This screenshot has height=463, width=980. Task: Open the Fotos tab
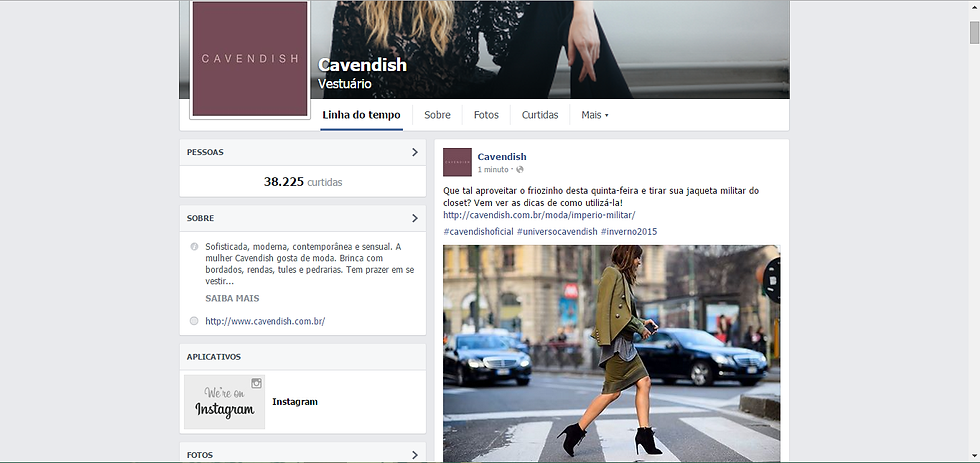(486, 115)
